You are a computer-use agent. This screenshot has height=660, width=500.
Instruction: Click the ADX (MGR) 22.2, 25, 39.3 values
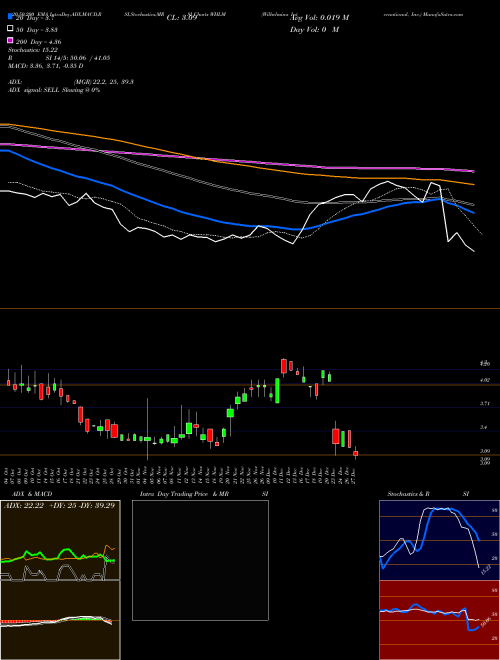(x=104, y=82)
